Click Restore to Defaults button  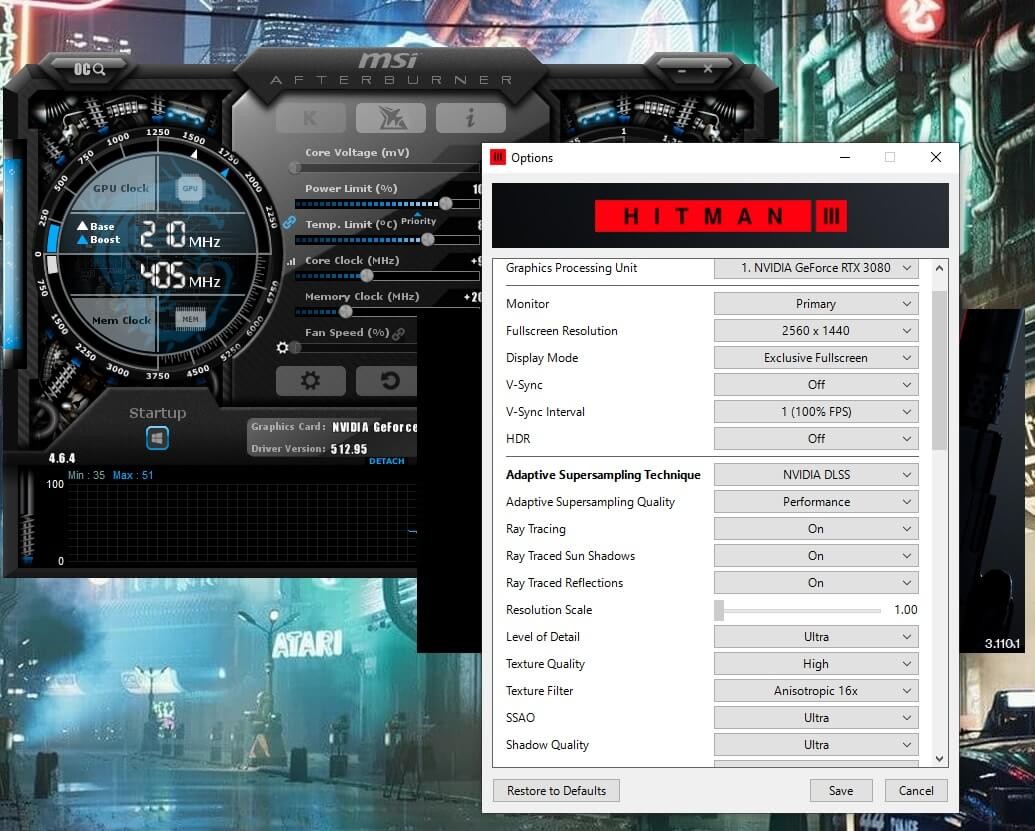click(x=556, y=790)
